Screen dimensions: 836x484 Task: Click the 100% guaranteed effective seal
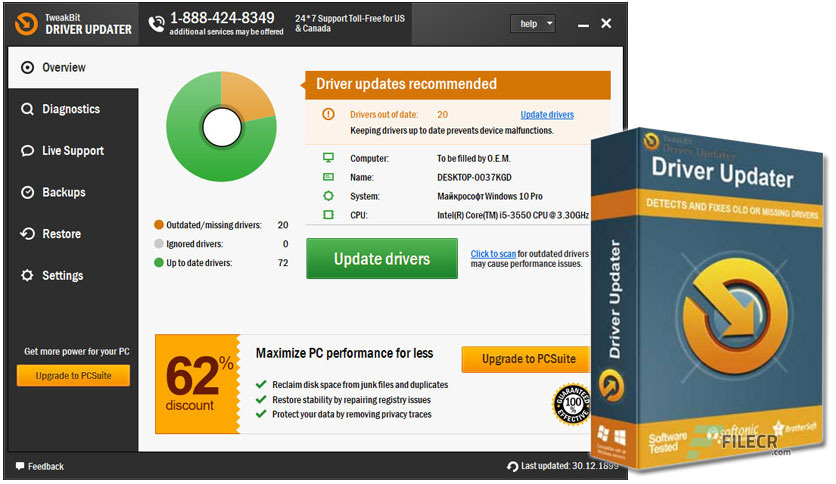point(572,404)
